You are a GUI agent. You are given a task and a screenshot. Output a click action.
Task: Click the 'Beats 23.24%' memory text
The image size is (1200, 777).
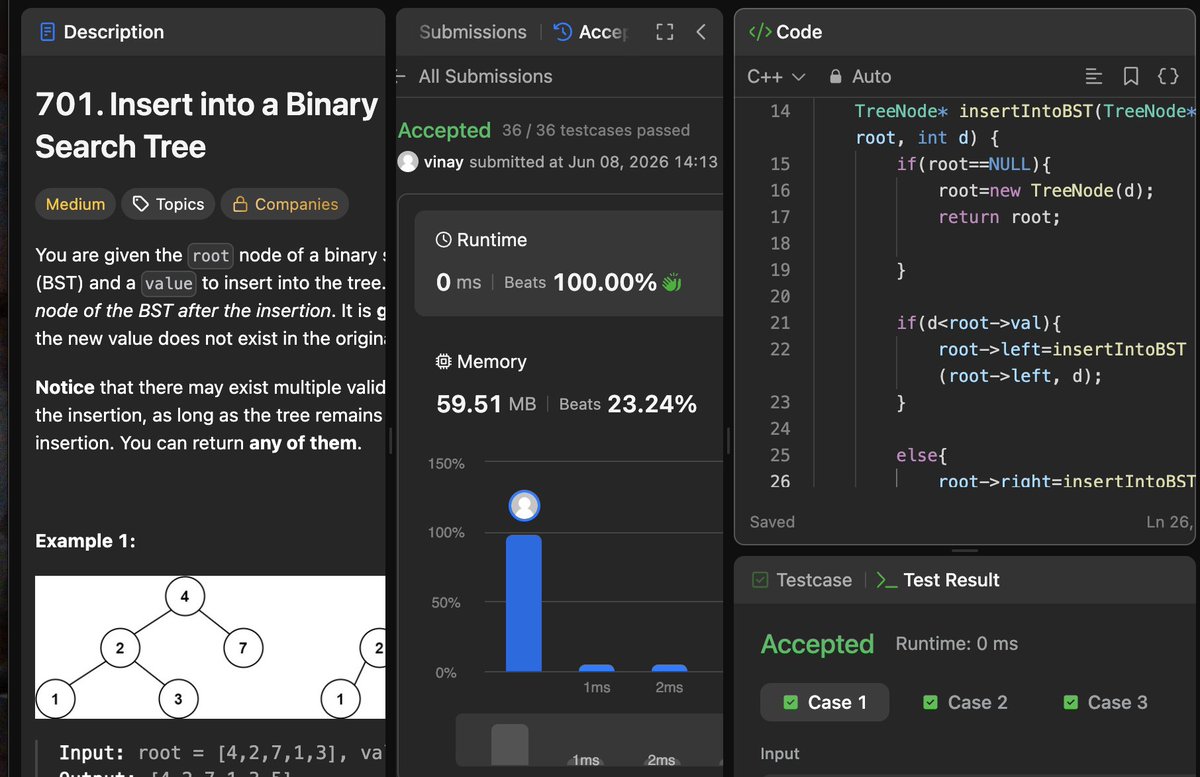pos(628,404)
